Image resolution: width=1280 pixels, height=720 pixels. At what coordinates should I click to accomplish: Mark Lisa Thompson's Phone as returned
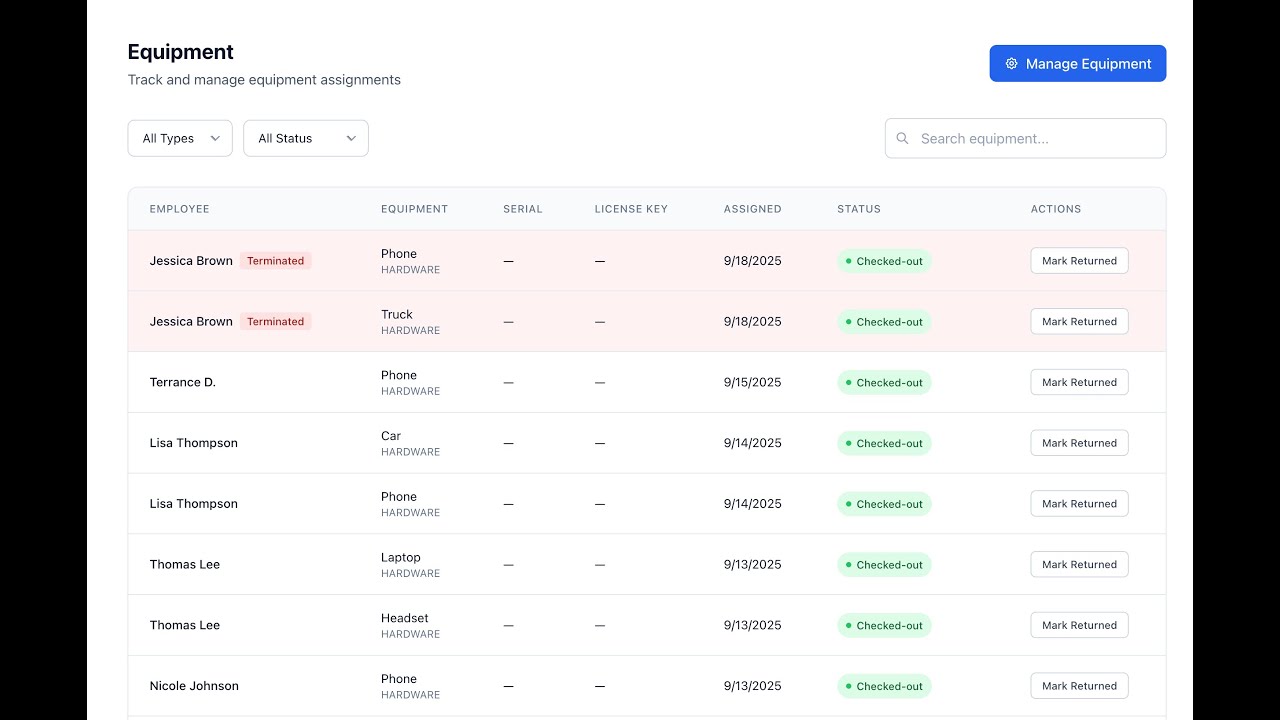[1079, 504]
